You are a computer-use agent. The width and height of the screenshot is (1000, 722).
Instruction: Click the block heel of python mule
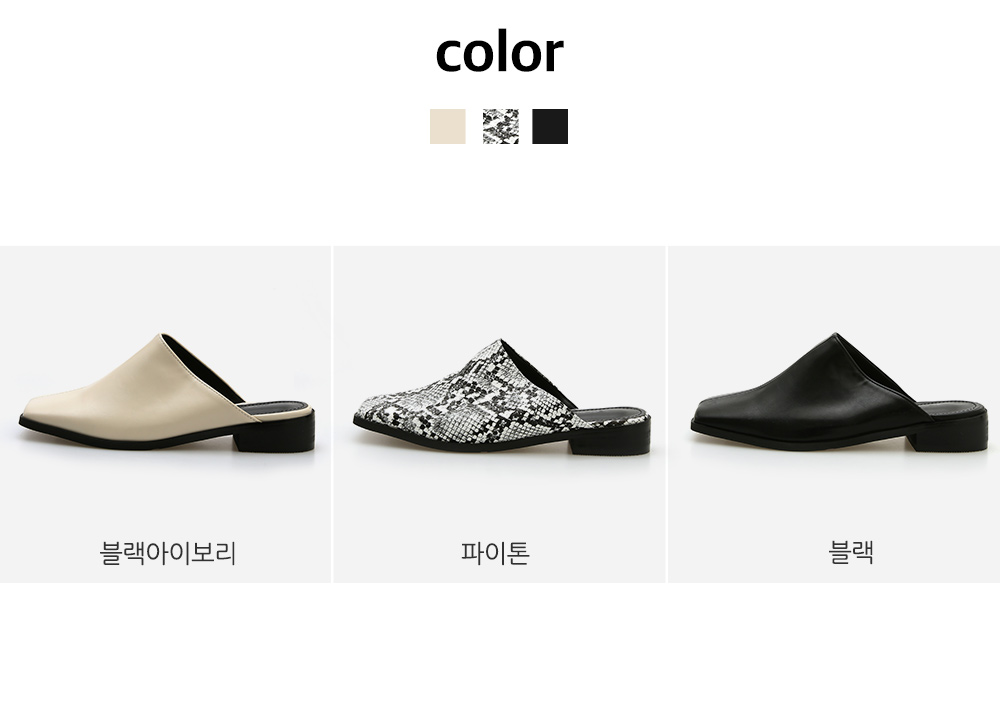(610, 437)
